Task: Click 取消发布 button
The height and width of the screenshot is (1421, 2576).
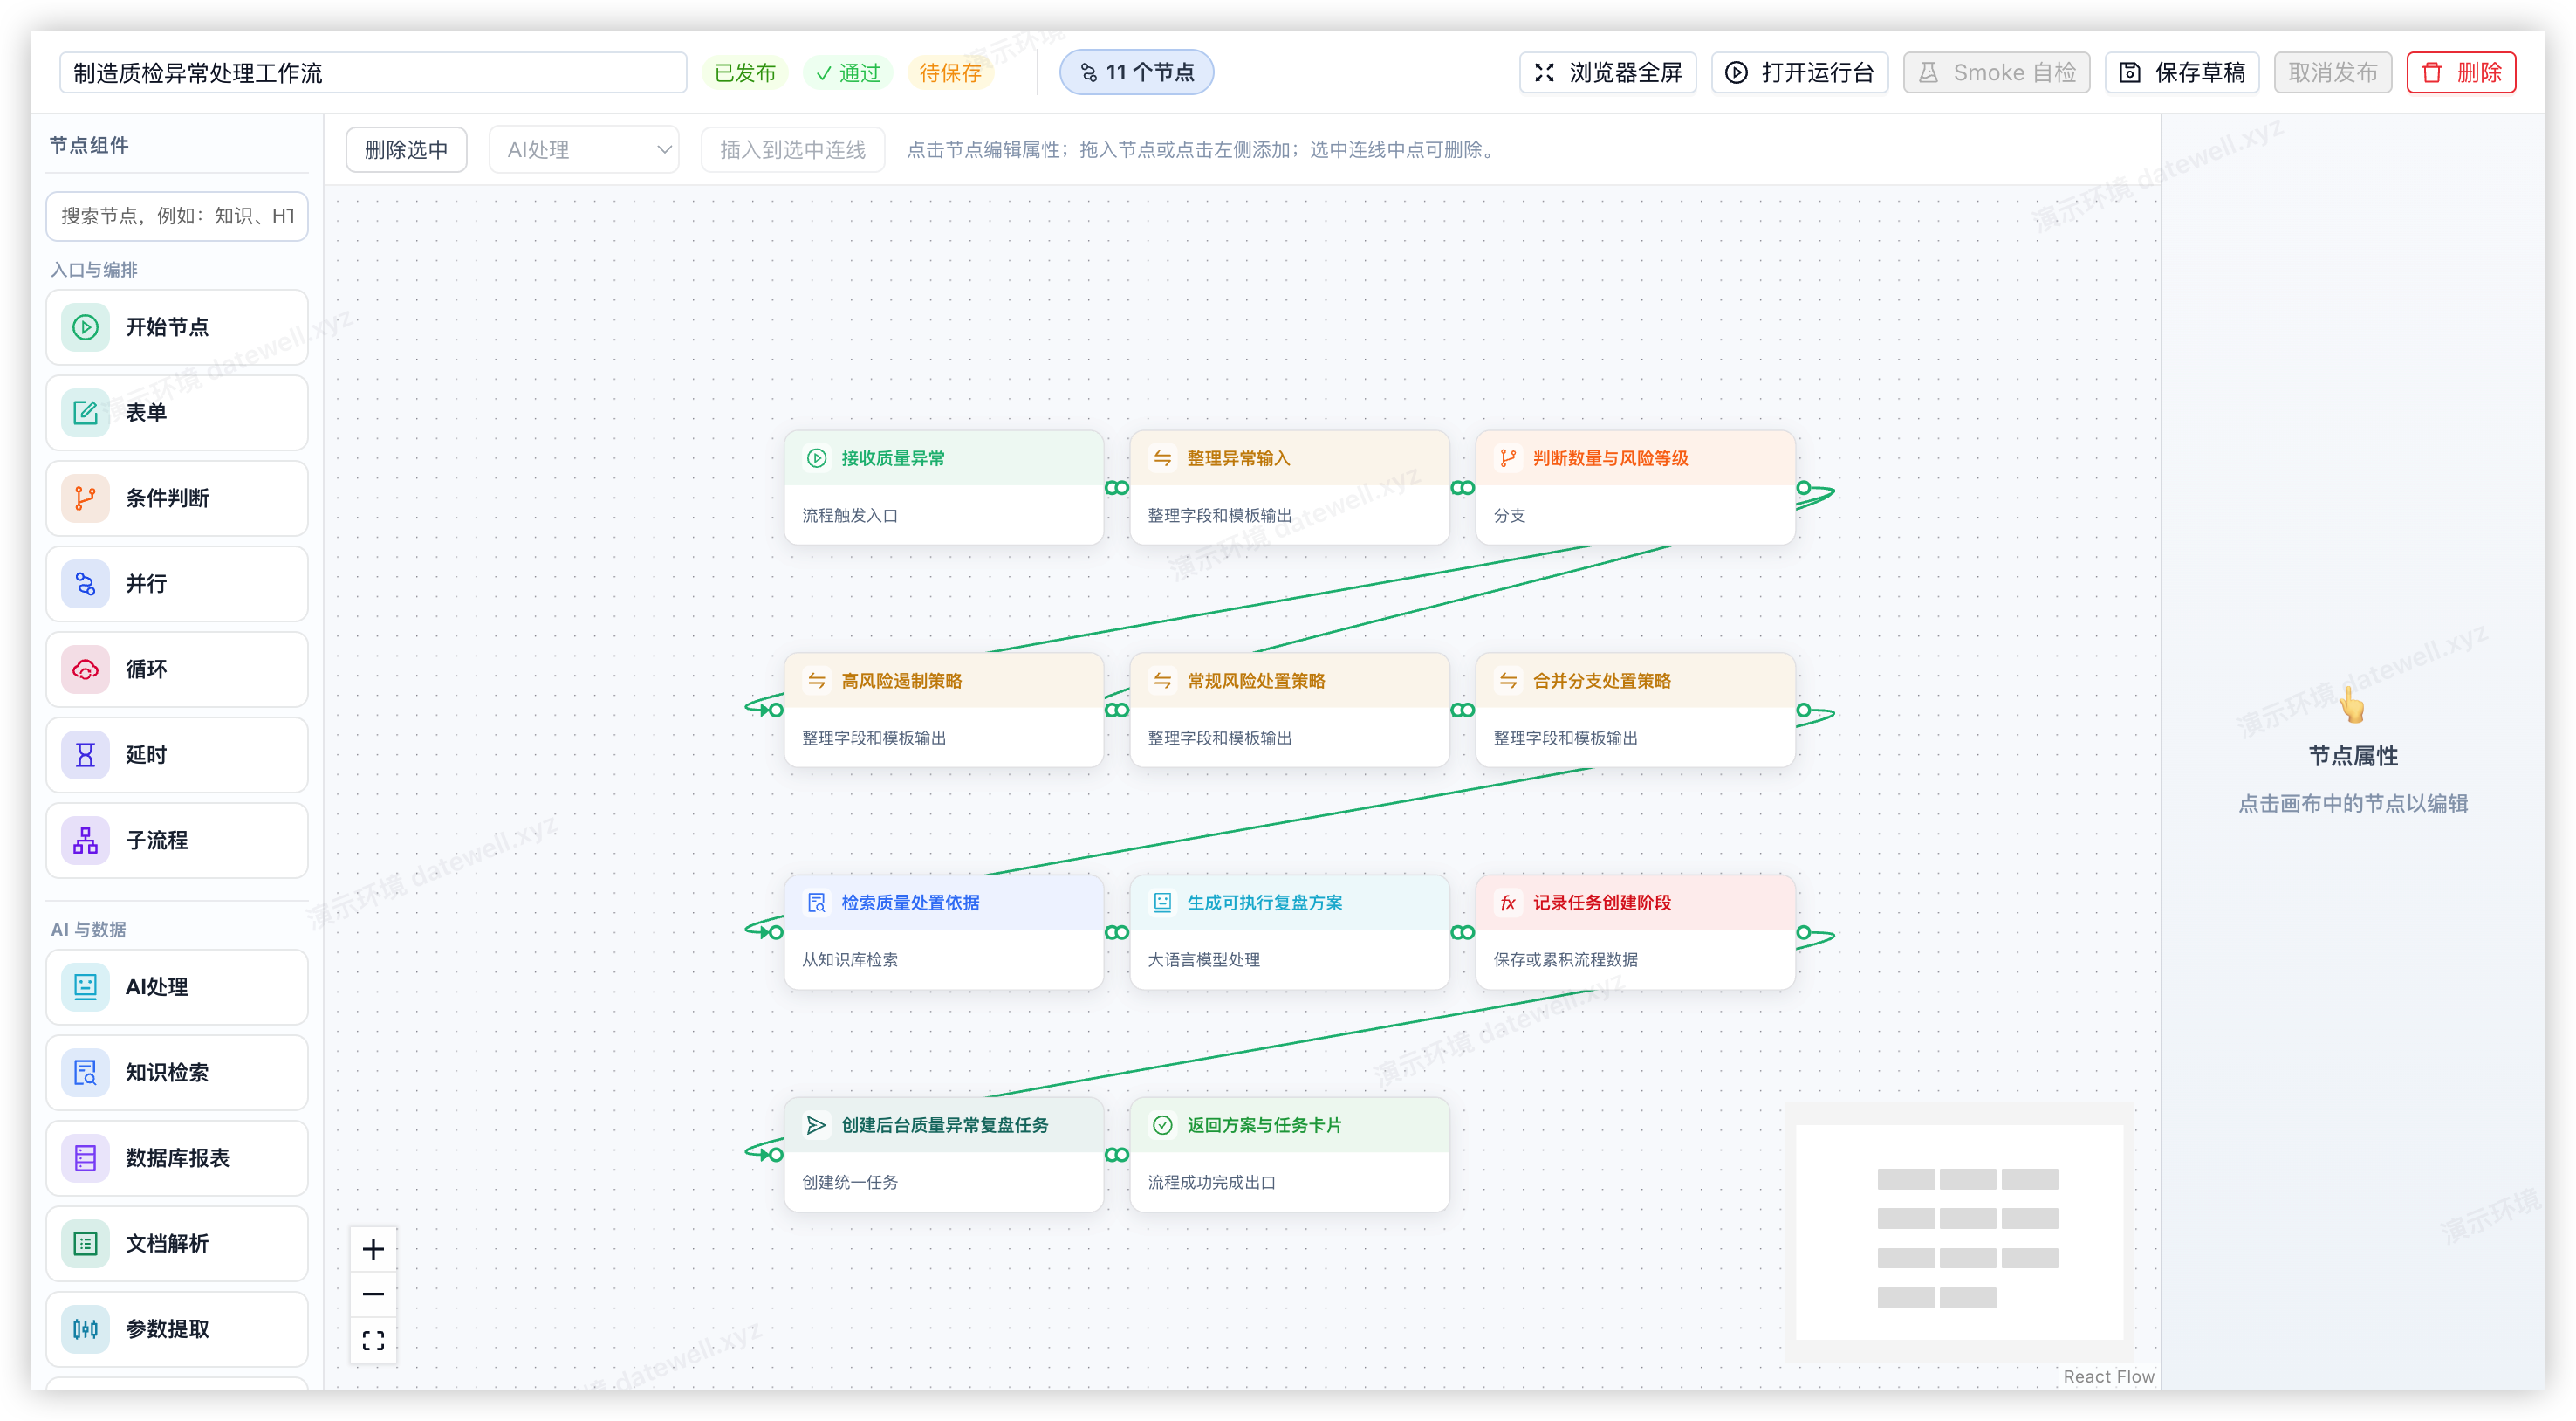Action: point(2332,72)
